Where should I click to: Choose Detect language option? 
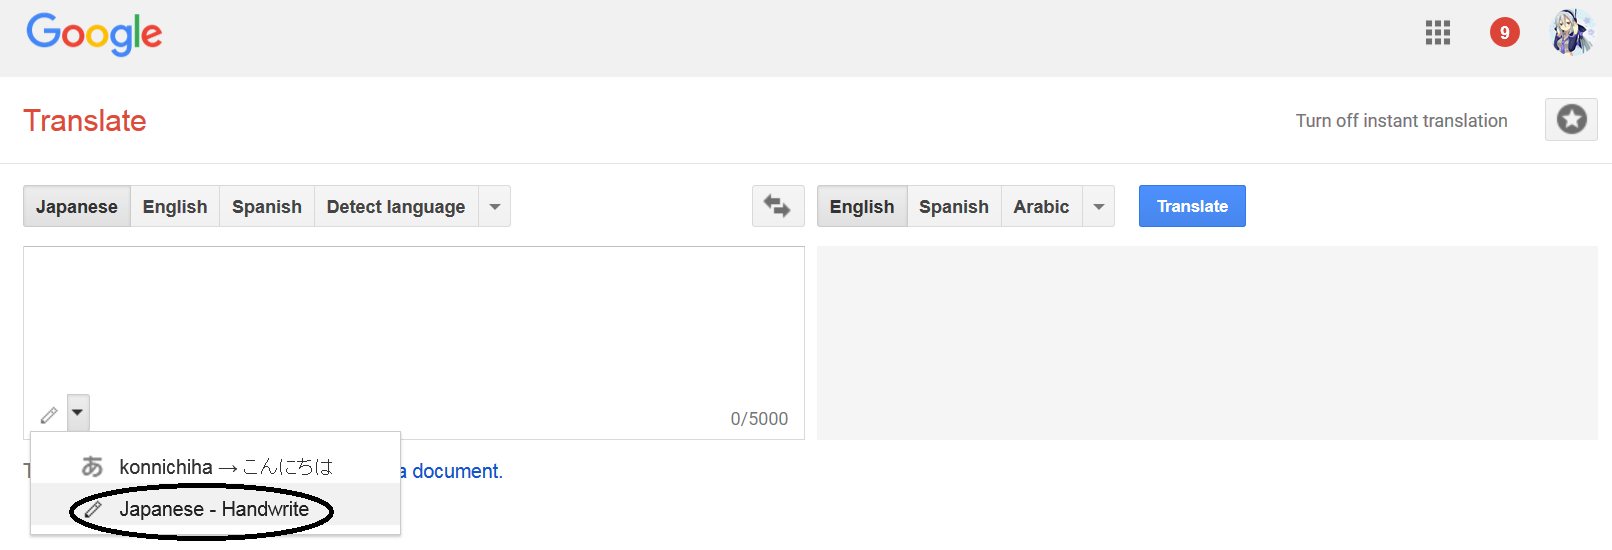tap(396, 207)
